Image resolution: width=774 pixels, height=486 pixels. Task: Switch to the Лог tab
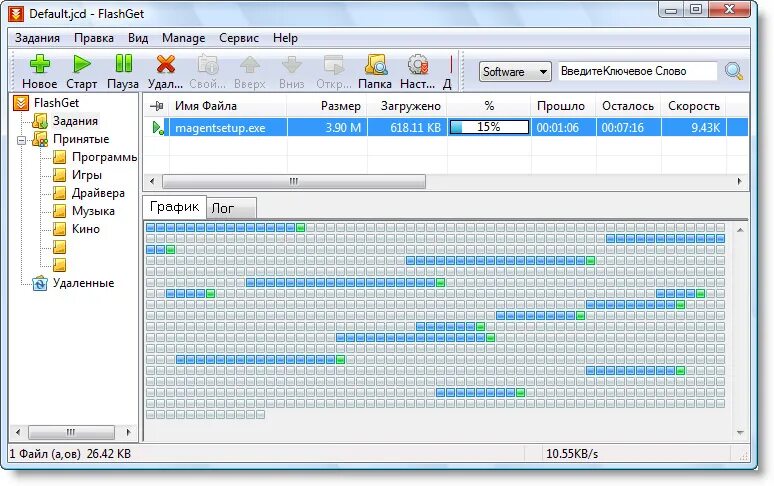pos(231,208)
